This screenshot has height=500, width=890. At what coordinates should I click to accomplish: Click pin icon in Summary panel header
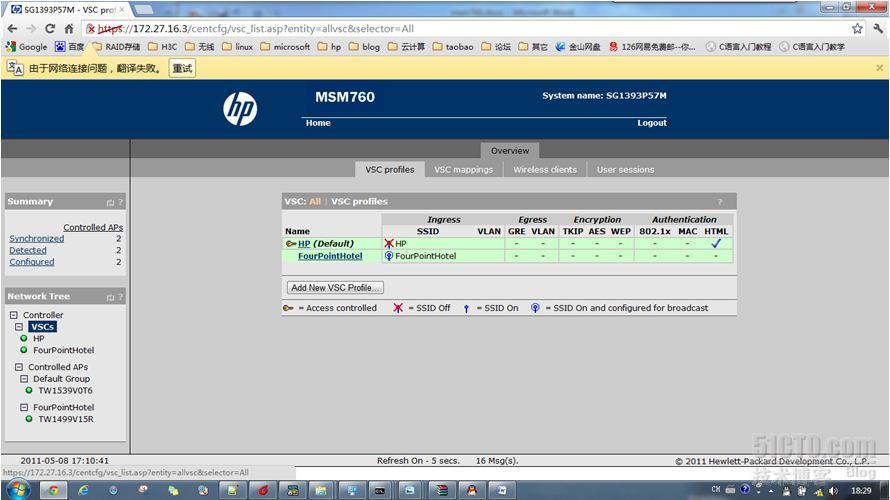(110, 203)
